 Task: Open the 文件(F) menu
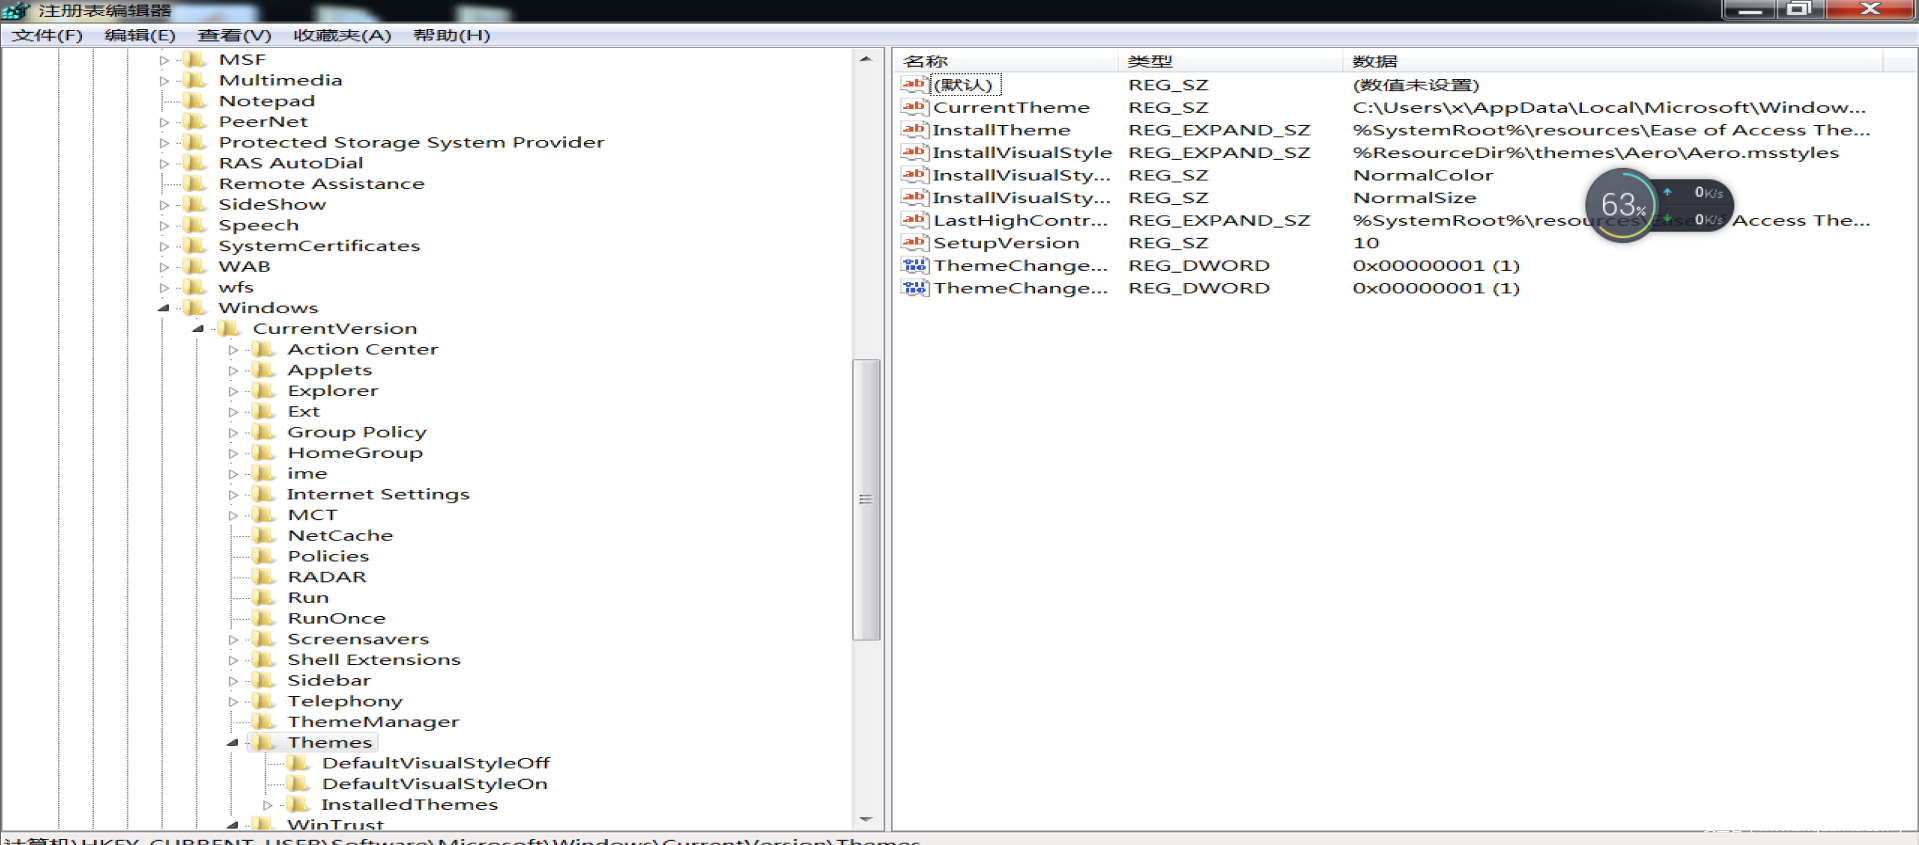pyautogui.click(x=47, y=35)
